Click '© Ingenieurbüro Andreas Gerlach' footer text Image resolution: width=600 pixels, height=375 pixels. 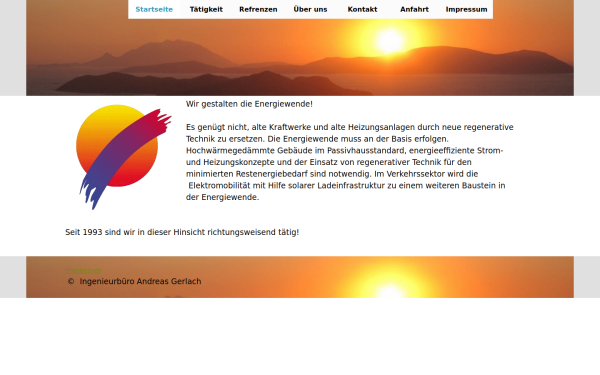(134, 281)
